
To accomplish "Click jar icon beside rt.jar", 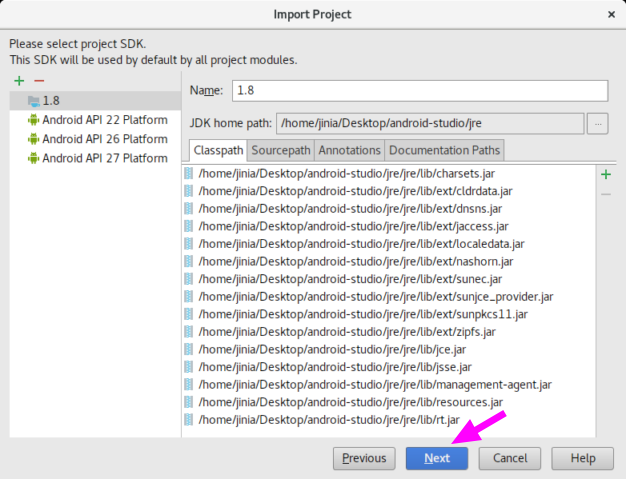I will pos(188,420).
